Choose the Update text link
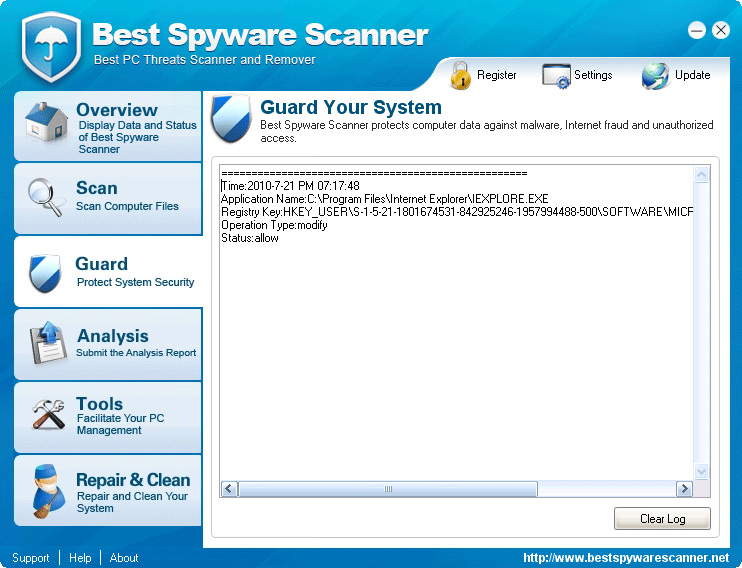Screen dimensions: 742x568 coord(692,75)
